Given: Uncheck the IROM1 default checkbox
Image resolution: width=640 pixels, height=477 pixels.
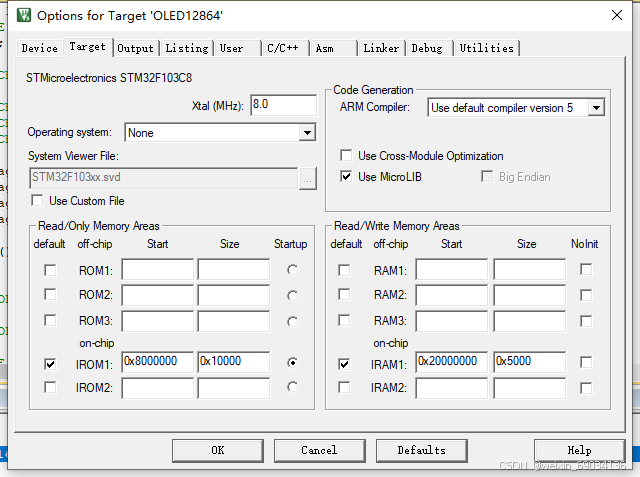Looking at the screenshot, I should pos(50,364).
